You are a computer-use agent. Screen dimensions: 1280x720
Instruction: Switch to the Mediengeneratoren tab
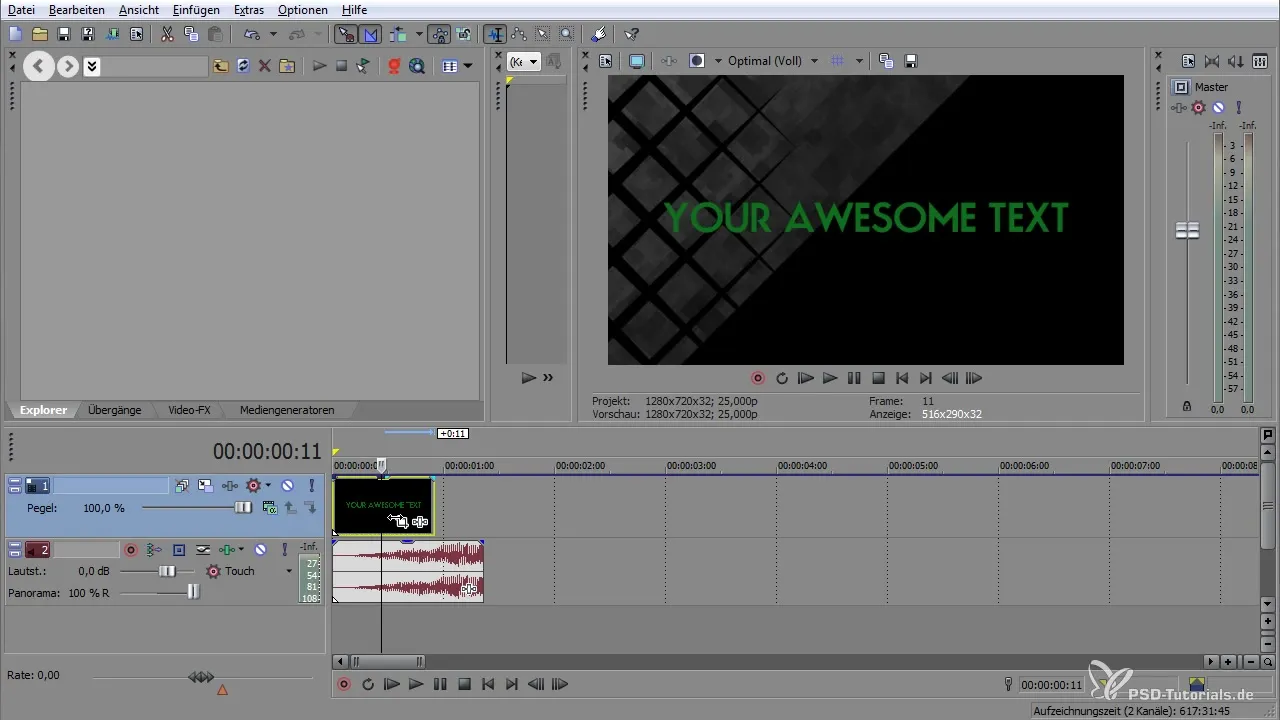point(286,410)
